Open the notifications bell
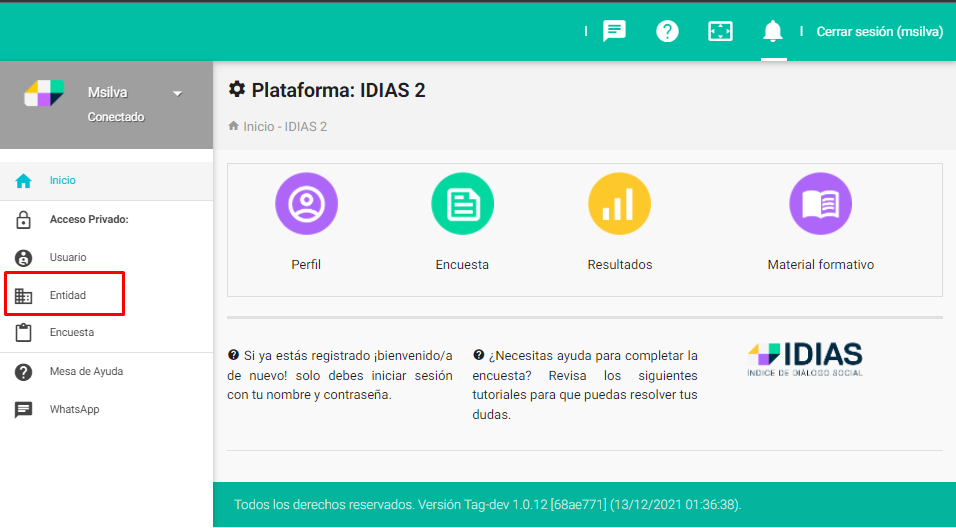 point(773,31)
